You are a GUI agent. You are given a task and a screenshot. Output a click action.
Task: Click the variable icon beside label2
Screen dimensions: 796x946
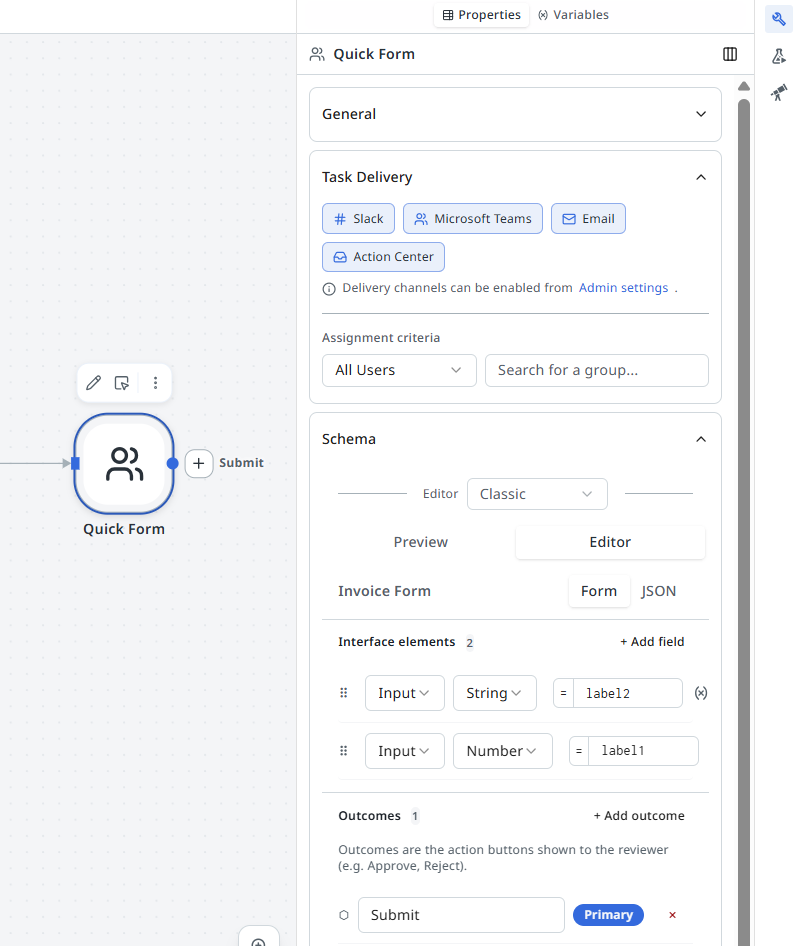(701, 693)
